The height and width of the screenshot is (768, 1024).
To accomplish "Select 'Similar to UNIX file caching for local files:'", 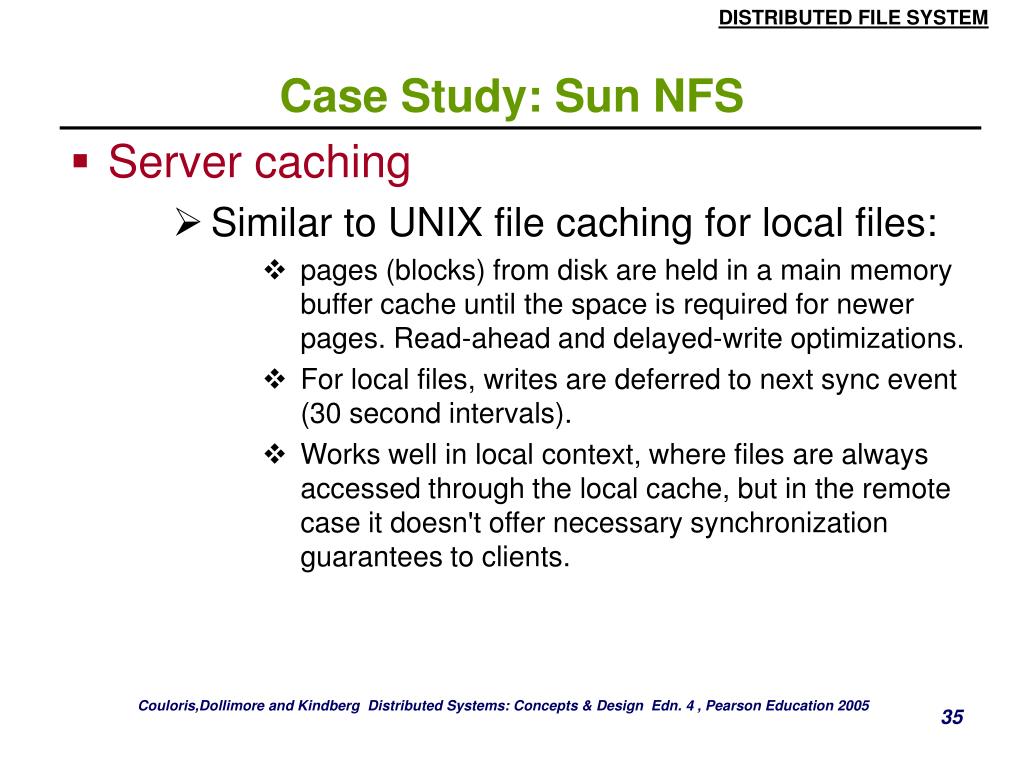I will (574, 223).
